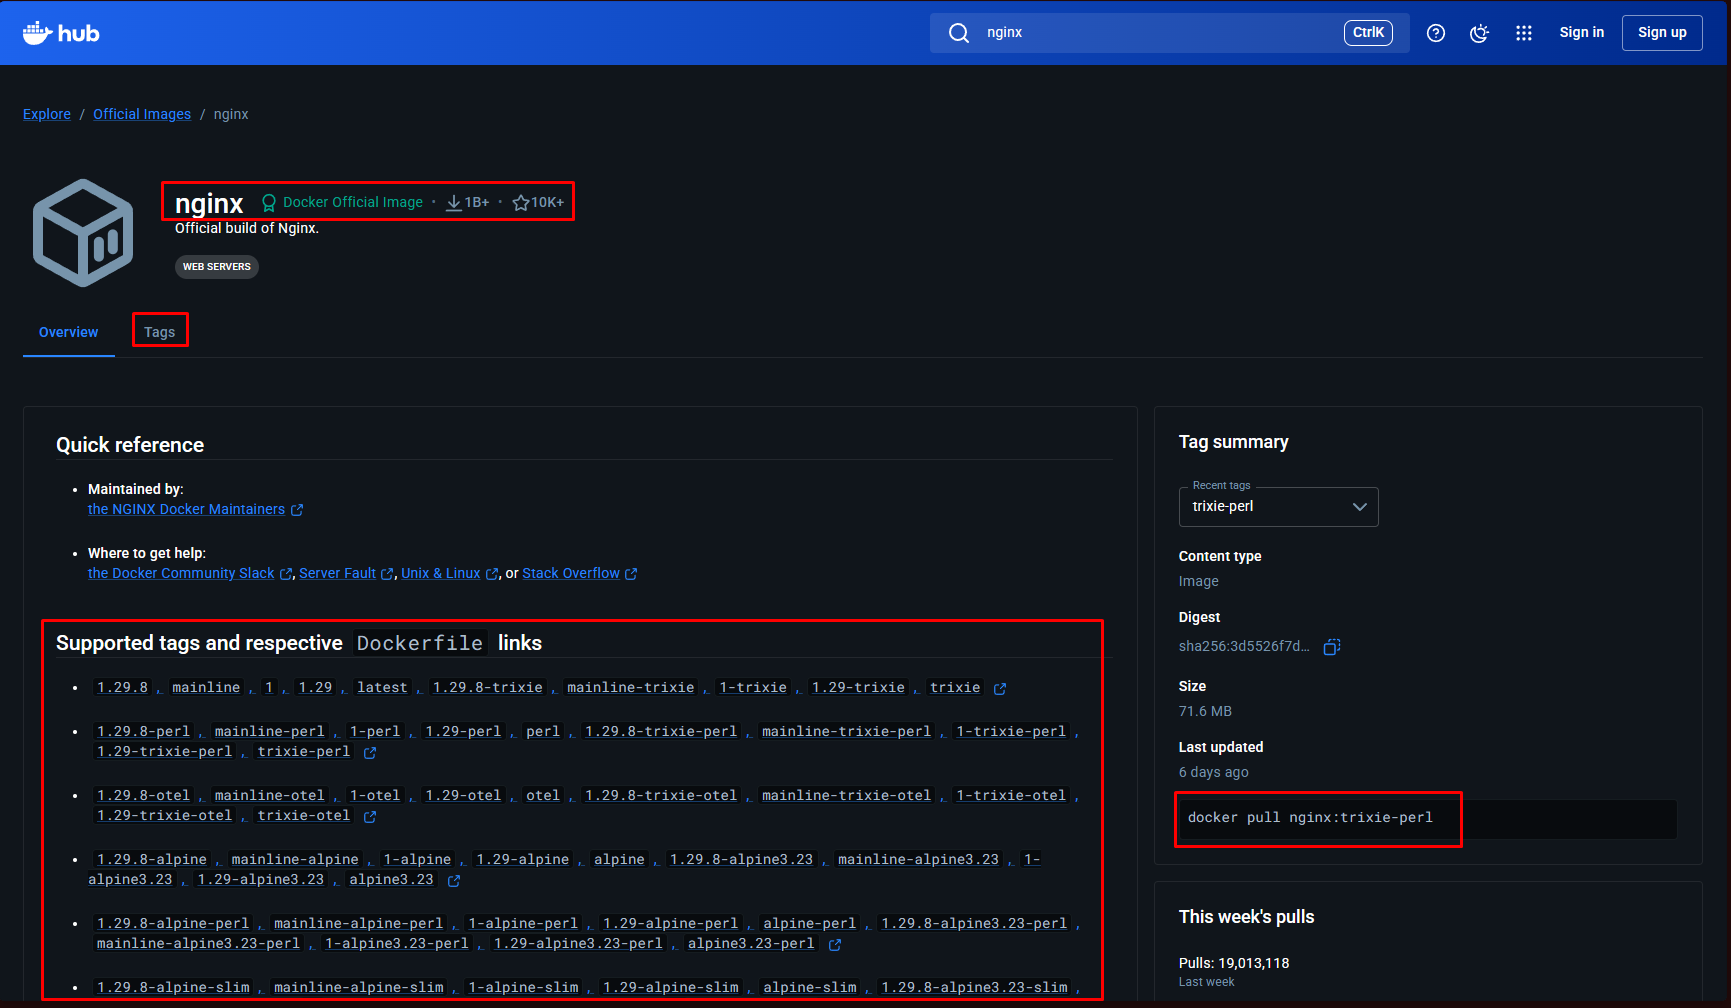Go to Explore breadcrumb
Screen dimensions: 1731x1008
[47, 114]
